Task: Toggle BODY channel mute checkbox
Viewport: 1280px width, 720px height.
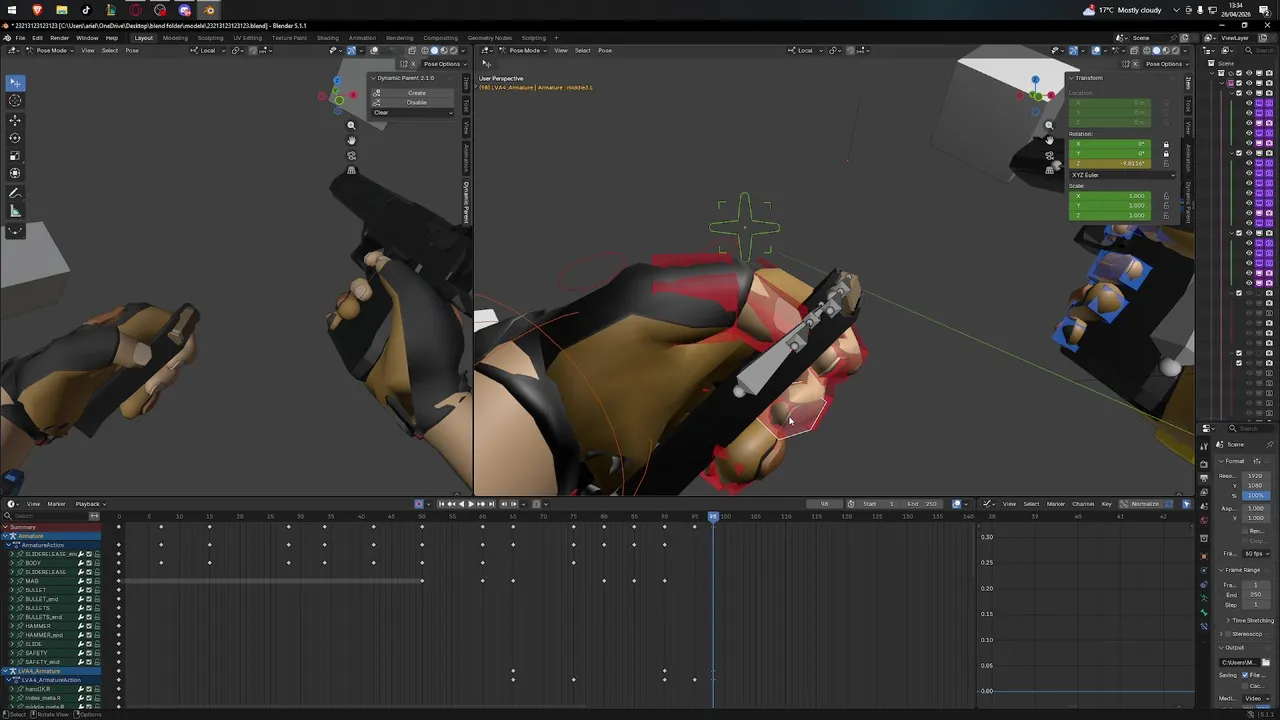Action: (89, 563)
